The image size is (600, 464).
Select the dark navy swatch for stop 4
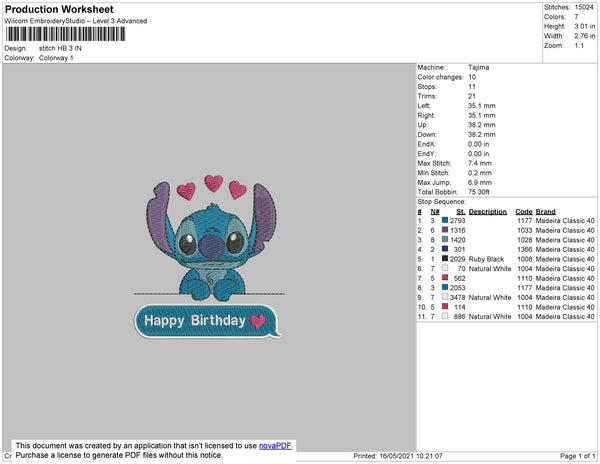click(445, 249)
